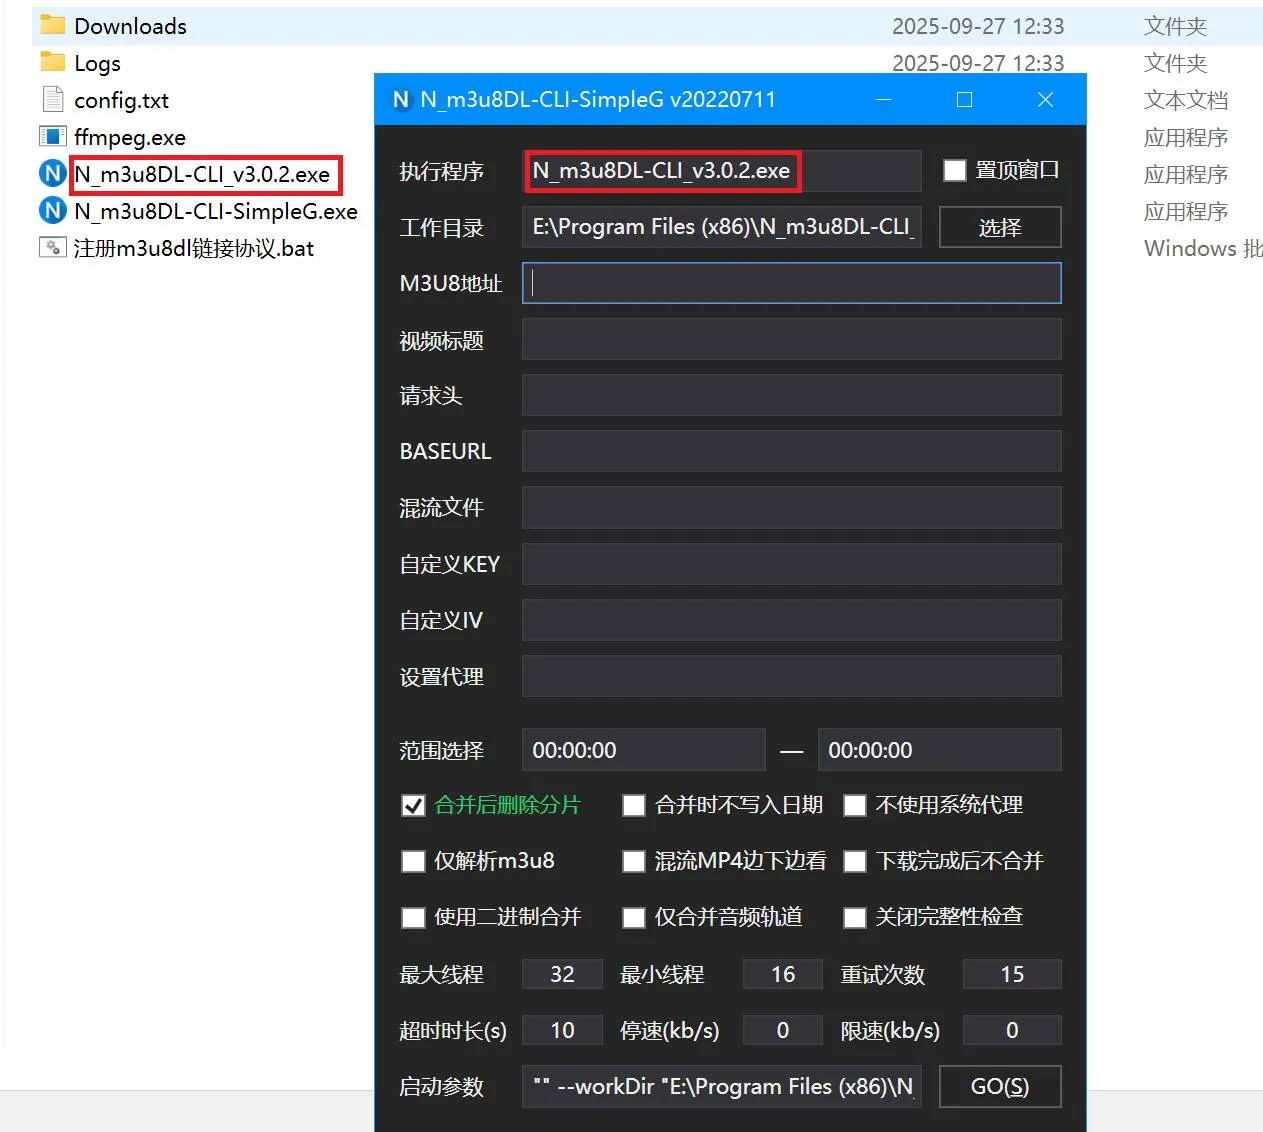Check the 混流MP4边下边看 option
The image size is (1263, 1132).
click(x=634, y=861)
